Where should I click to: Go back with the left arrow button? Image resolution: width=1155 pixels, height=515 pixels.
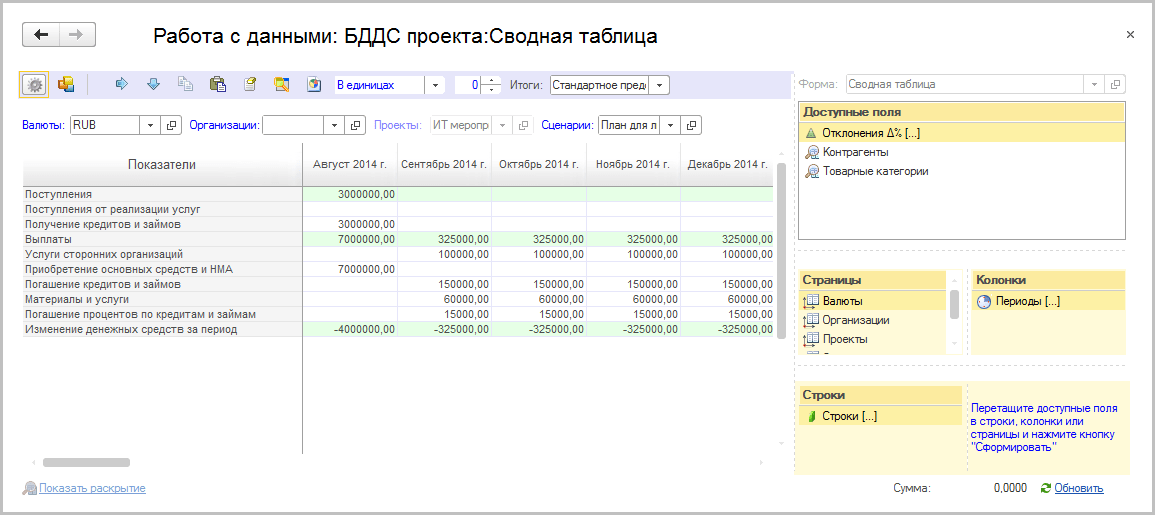[41, 35]
